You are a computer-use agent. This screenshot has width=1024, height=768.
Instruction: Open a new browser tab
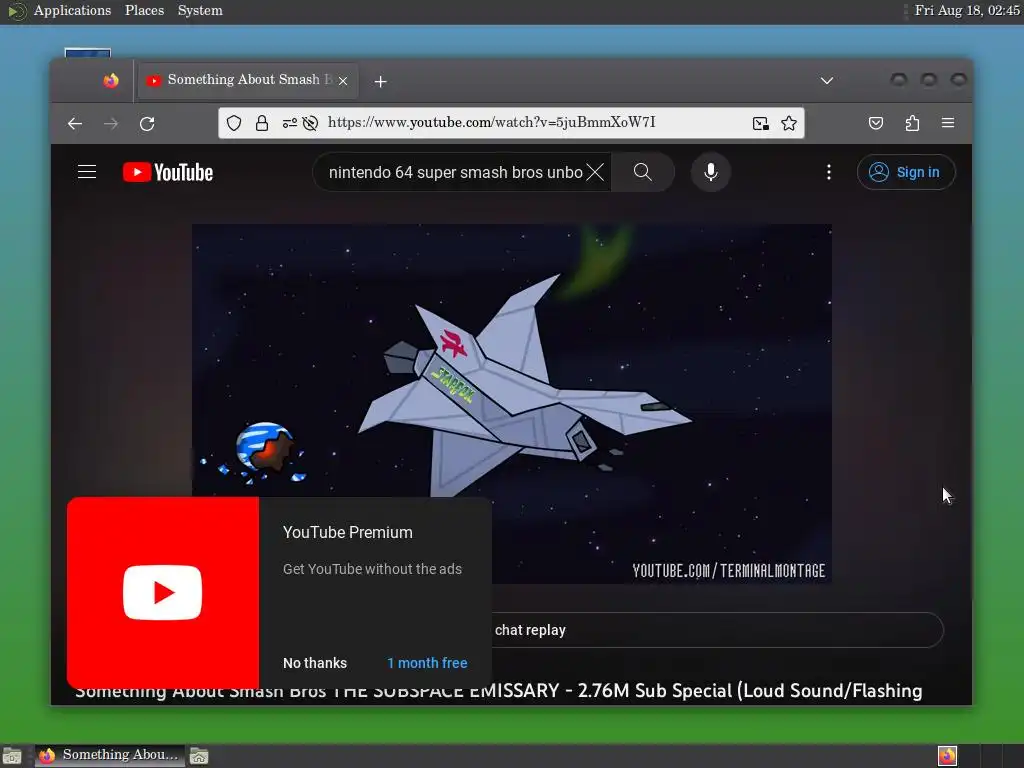point(381,81)
